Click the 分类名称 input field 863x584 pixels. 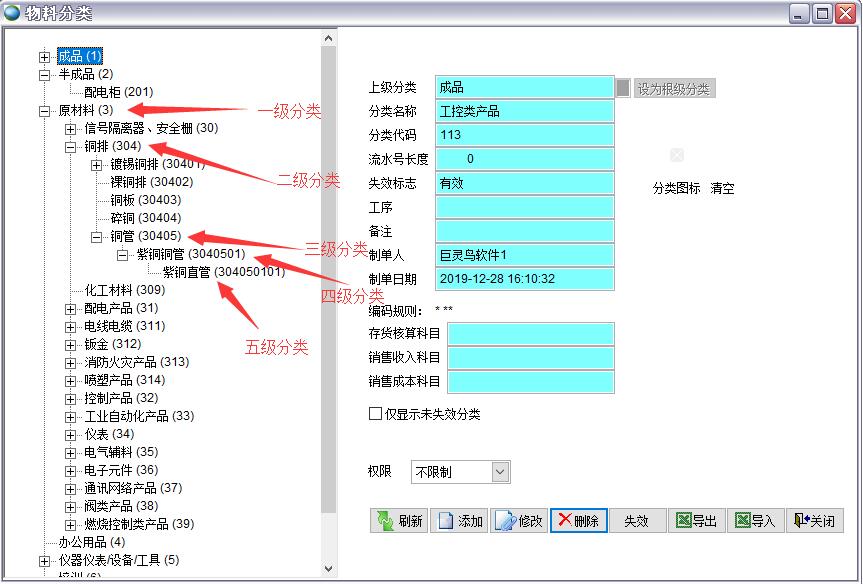pos(524,111)
